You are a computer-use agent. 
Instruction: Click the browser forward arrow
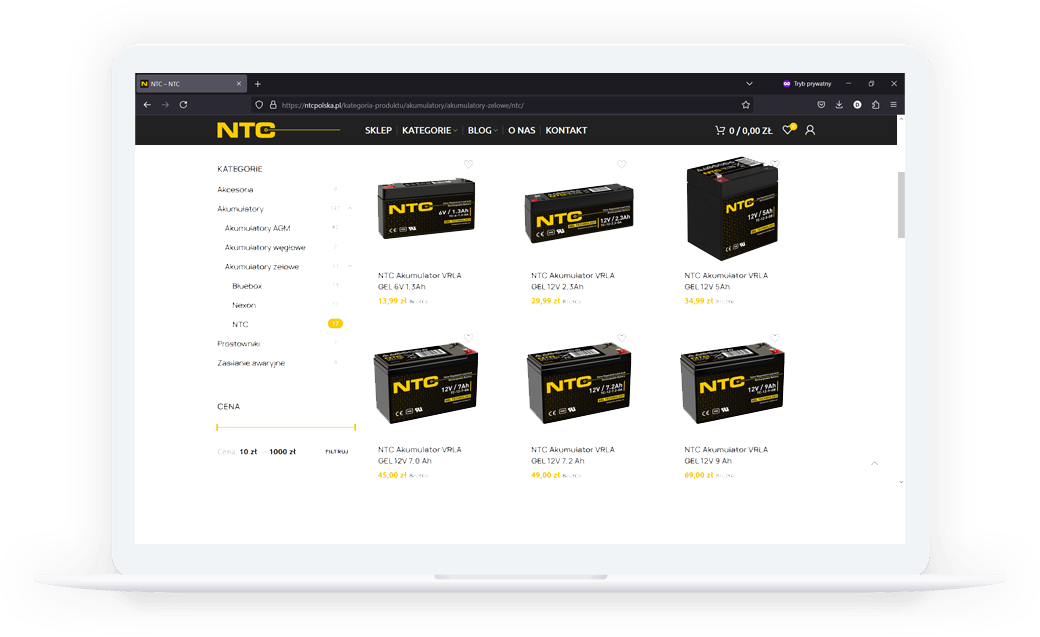pos(165,105)
